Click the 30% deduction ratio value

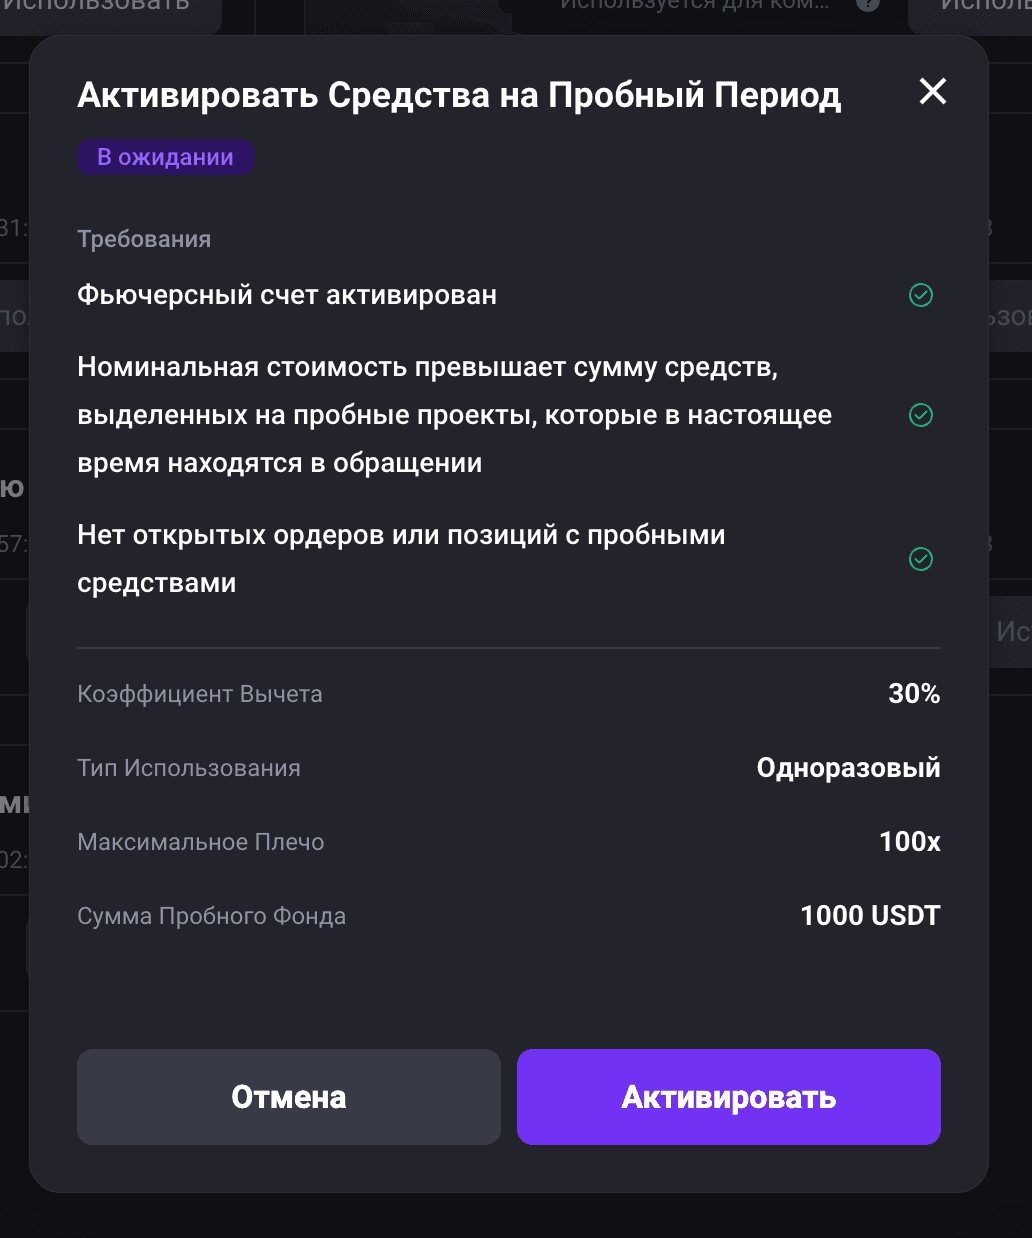[x=914, y=694]
